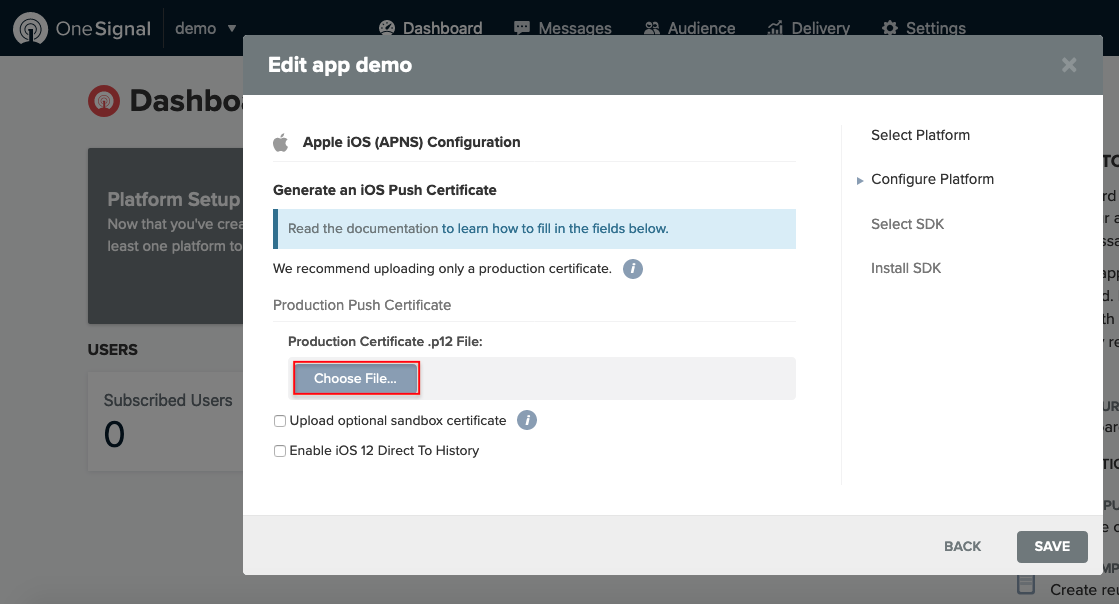Open the Dashboard menu item

pos(430,29)
